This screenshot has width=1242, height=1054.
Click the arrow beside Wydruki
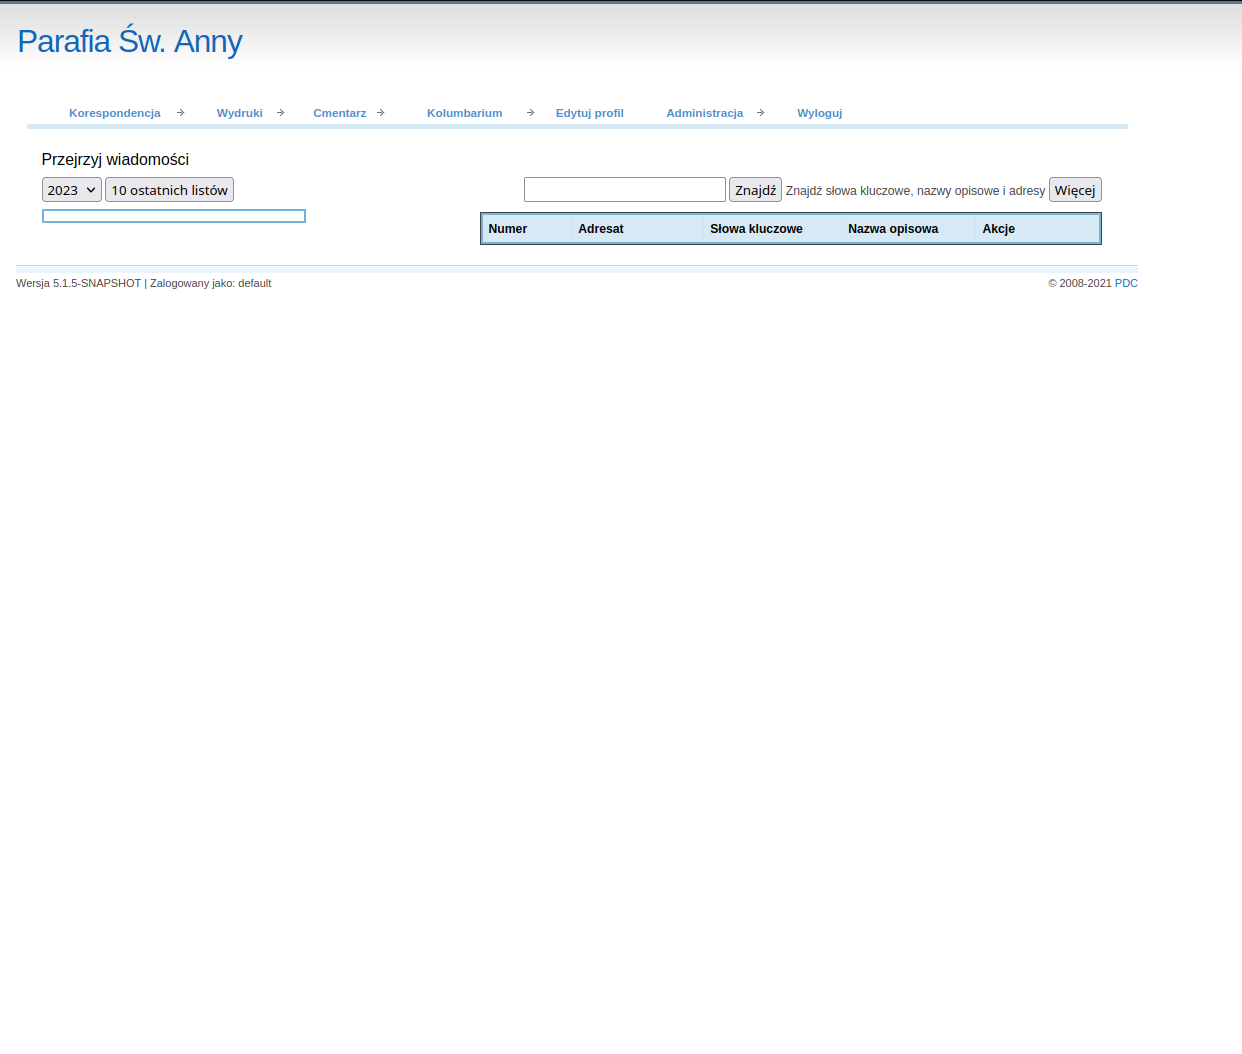point(280,113)
